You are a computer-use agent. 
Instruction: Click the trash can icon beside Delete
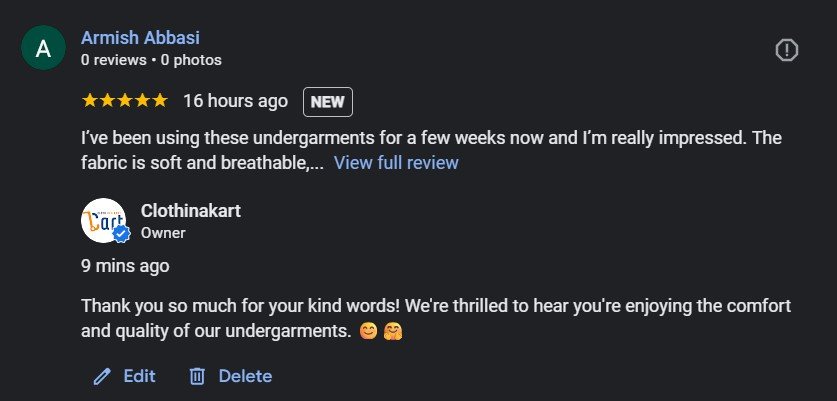[198, 377]
